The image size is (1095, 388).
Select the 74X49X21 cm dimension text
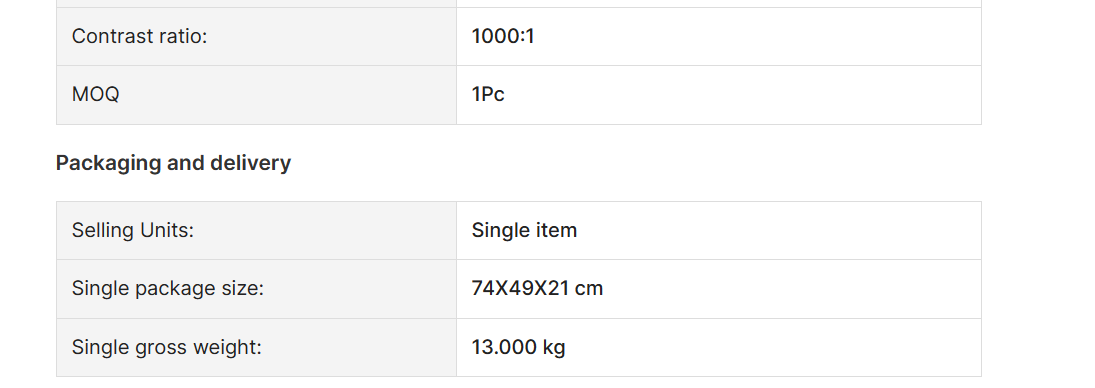(537, 288)
